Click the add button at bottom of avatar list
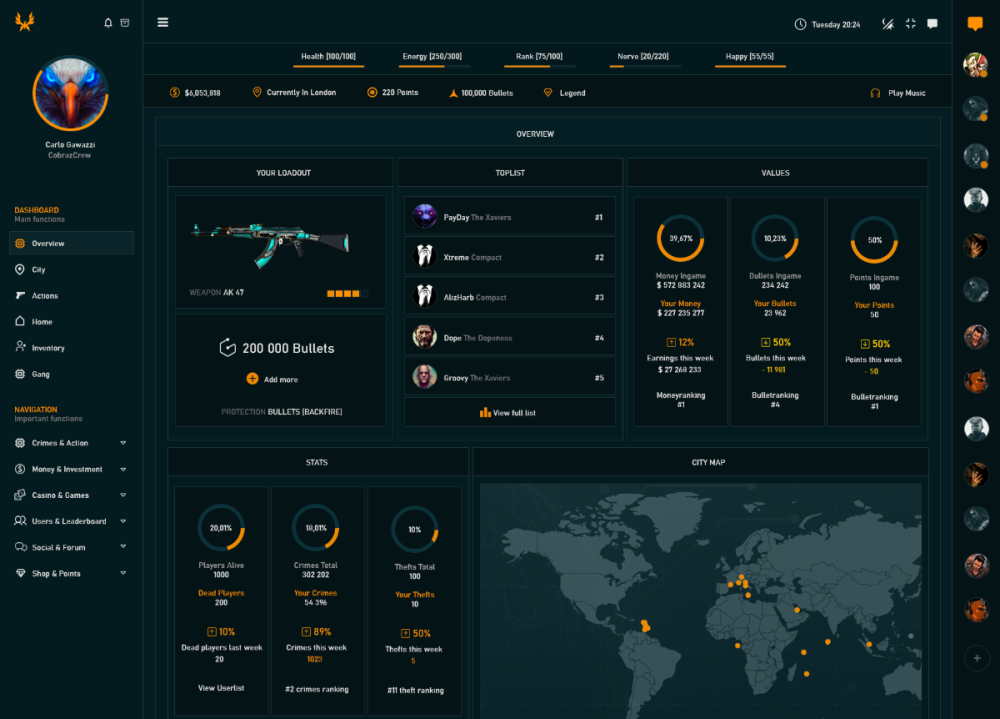 click(976, 658)
